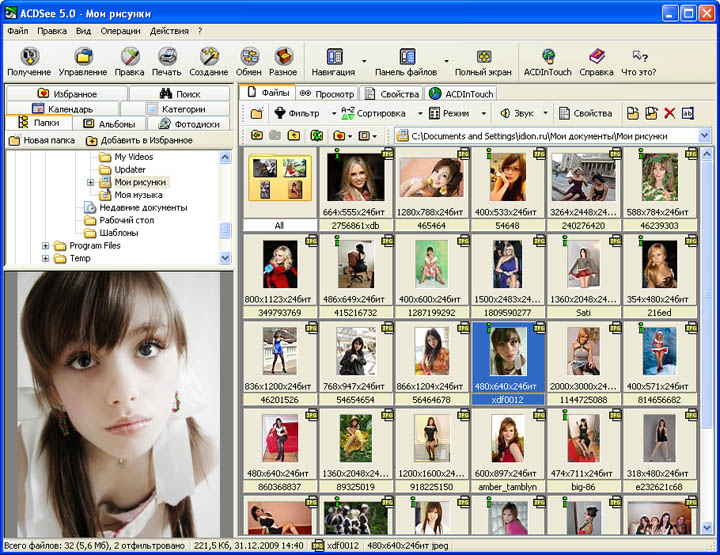This screenshot has height=555, width=720.
Task: Open the Поиск tab
Action: click(180, 94)
